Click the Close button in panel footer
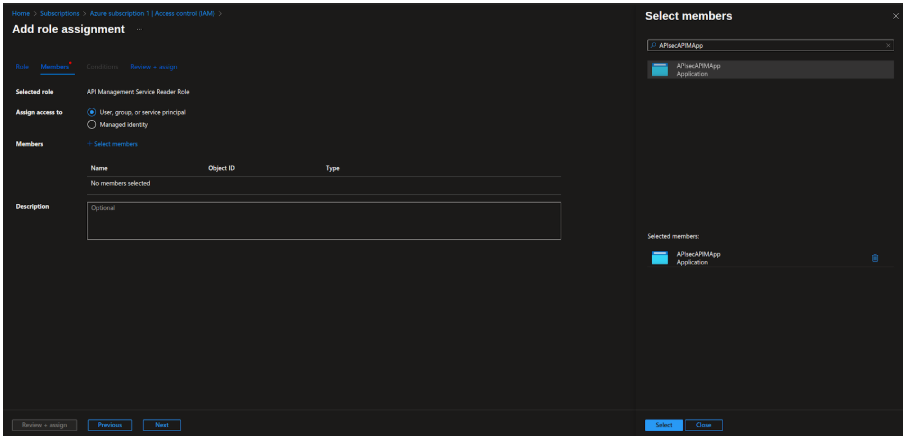The width and height of the screenshot is (905, 437). pyautogui.click(x=704, y=425)
